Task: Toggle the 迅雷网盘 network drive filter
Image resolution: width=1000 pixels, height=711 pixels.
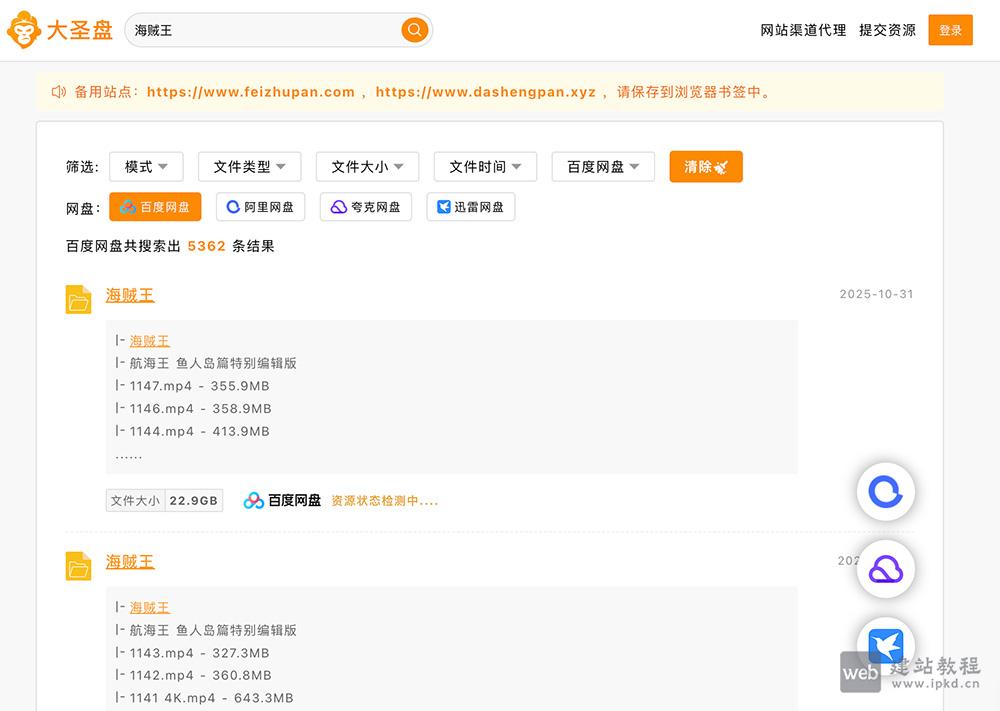Action: click(x=471, y=207)
